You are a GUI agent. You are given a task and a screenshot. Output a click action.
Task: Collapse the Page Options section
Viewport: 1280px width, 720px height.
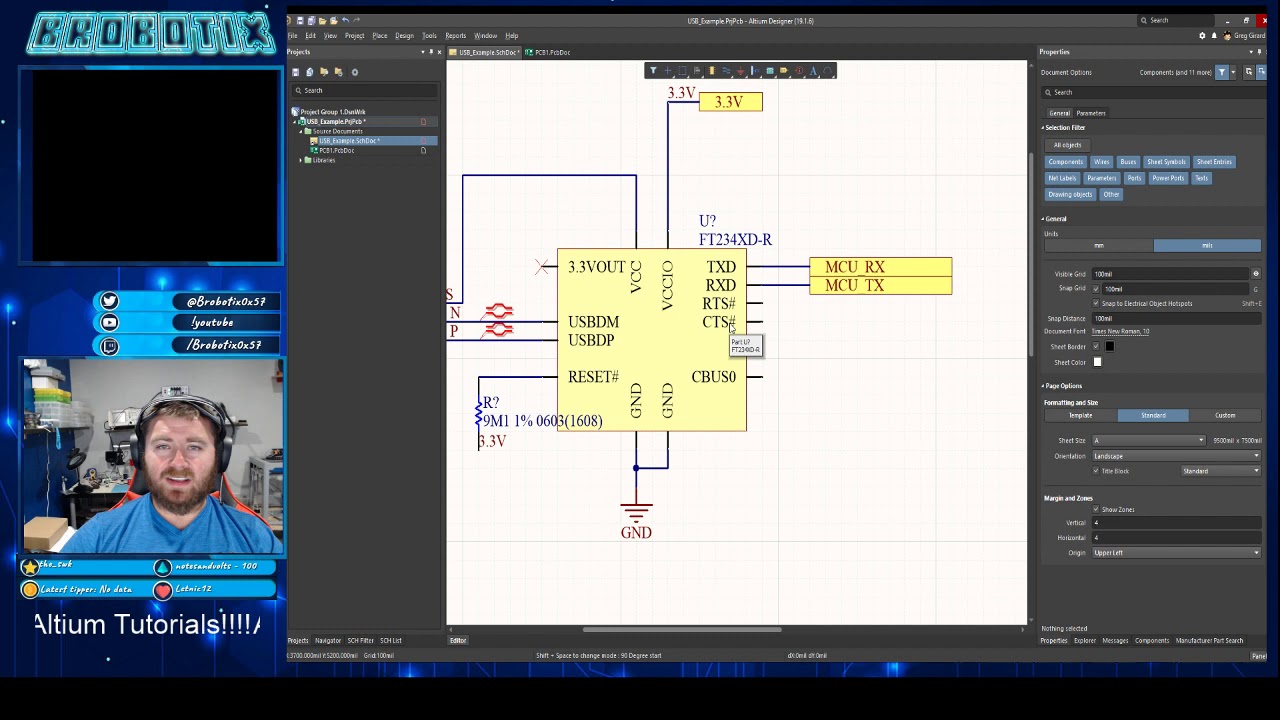click(x=1043, y=386)
